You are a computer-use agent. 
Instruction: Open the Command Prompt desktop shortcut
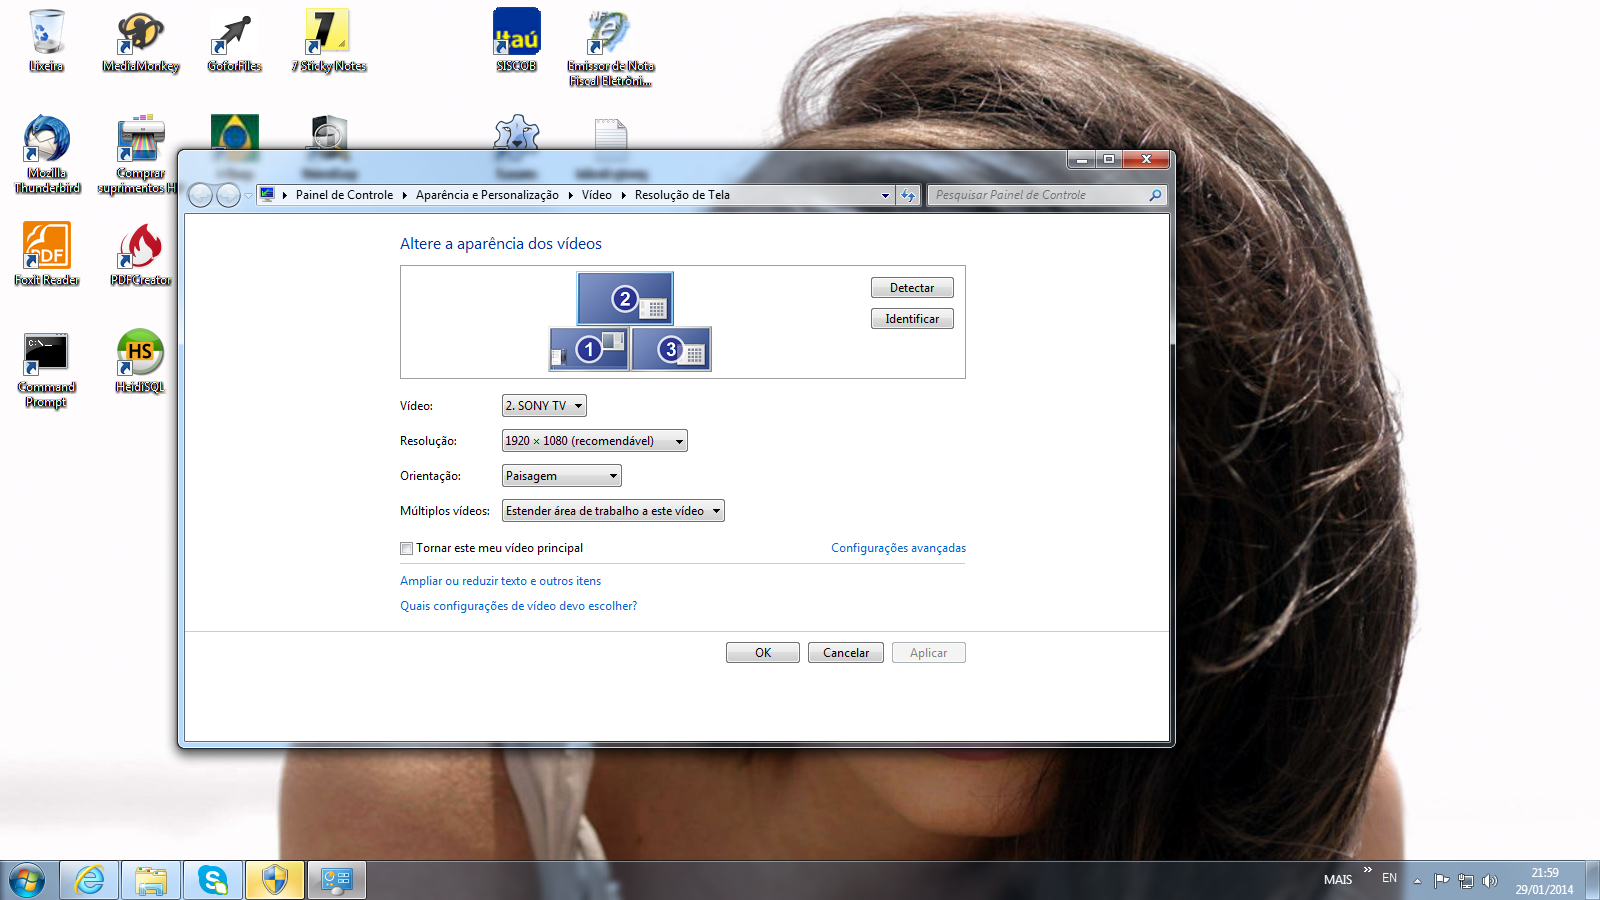47,370
